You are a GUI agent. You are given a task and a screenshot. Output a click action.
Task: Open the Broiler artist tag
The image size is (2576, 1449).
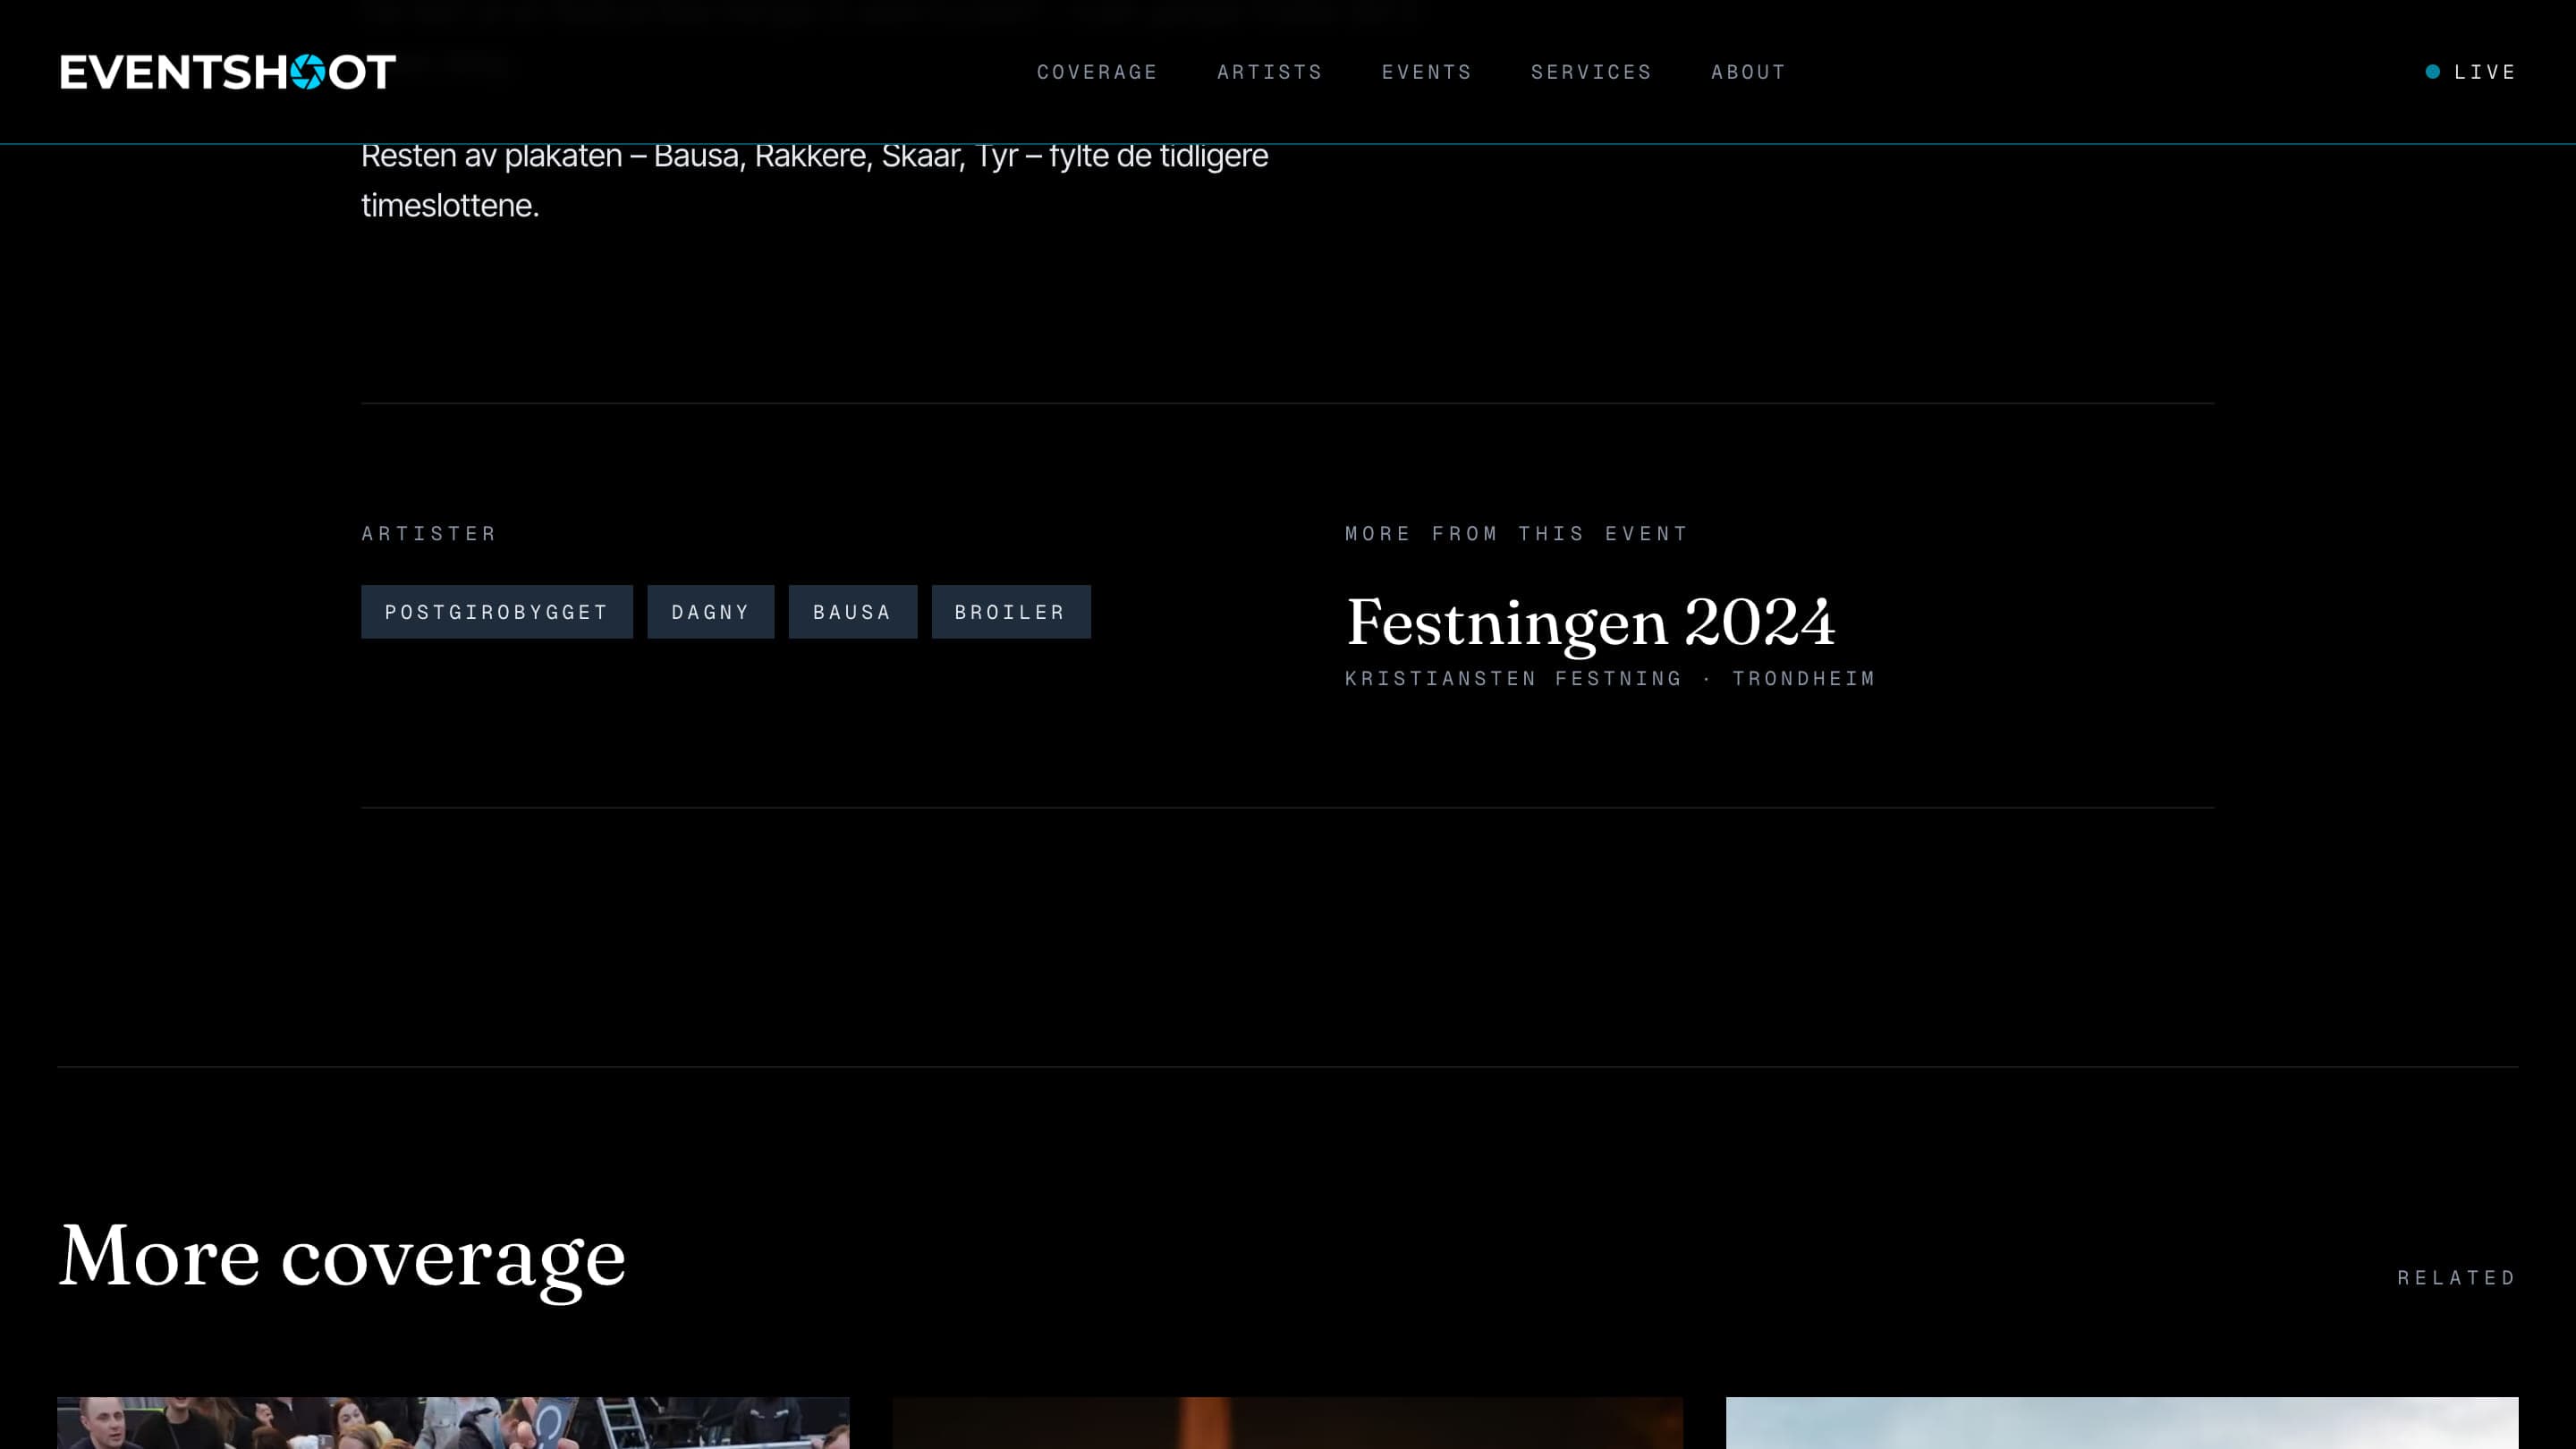click(1011, 612)
